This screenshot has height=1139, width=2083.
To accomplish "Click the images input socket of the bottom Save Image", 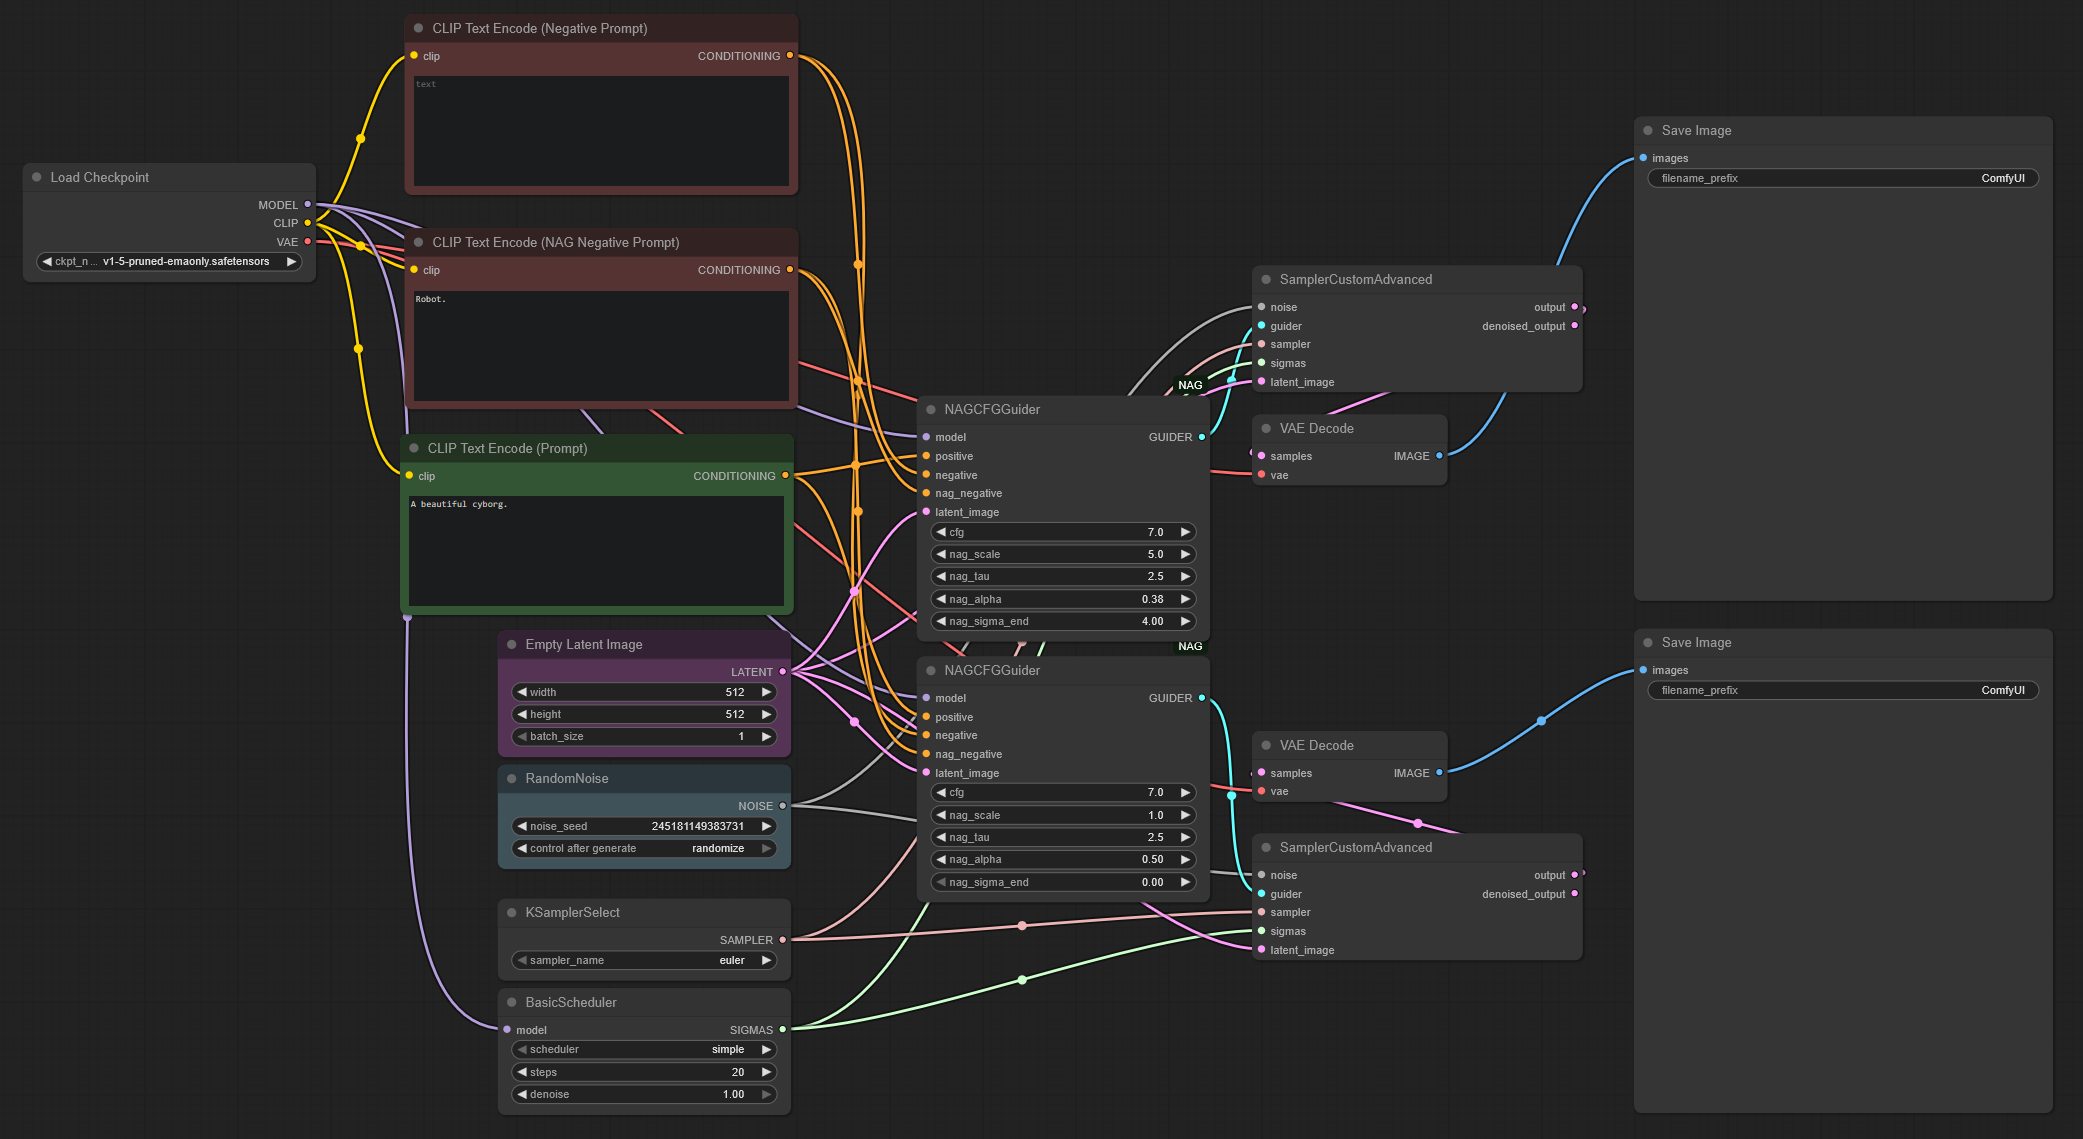I will (1643, 669).
